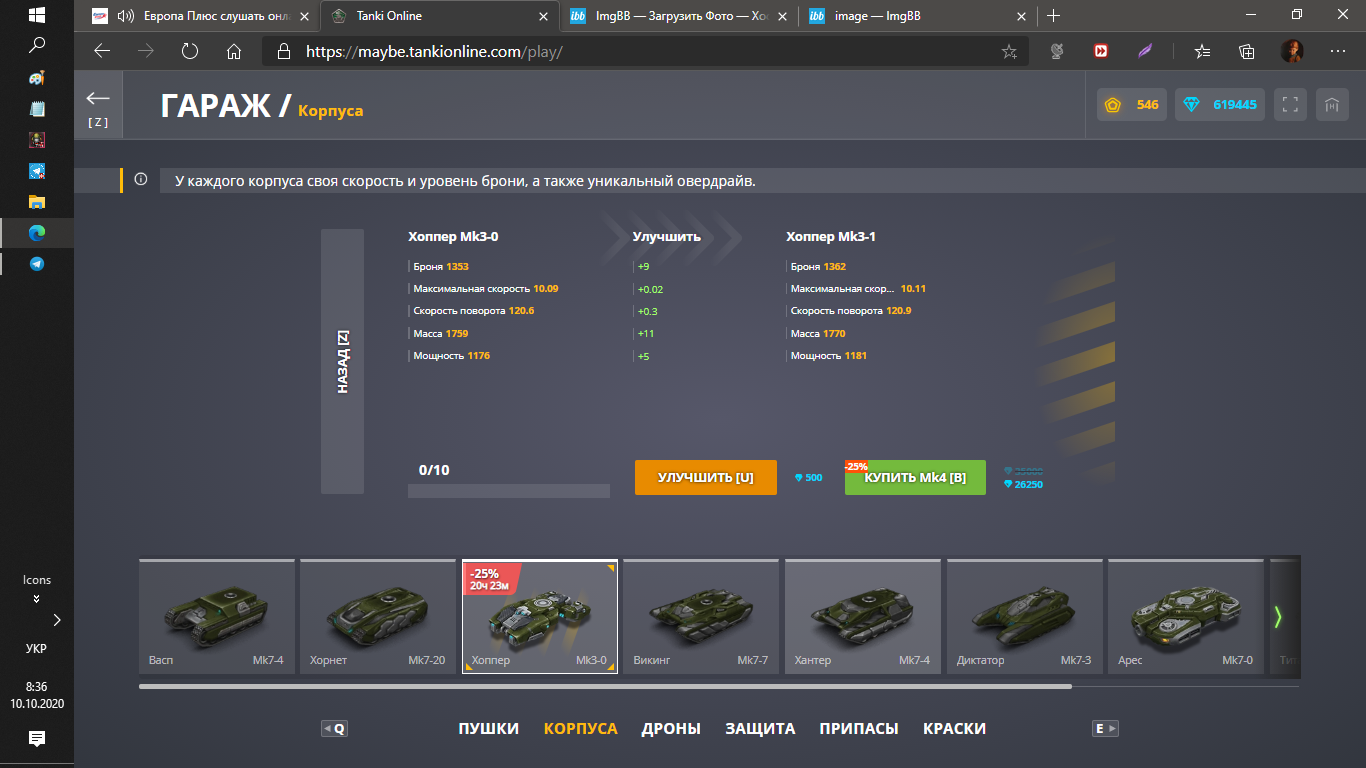Click the УЛУЧШИТЬ [U] upgrade button
The image size is (1366, 768).
[x=705, y=478]
